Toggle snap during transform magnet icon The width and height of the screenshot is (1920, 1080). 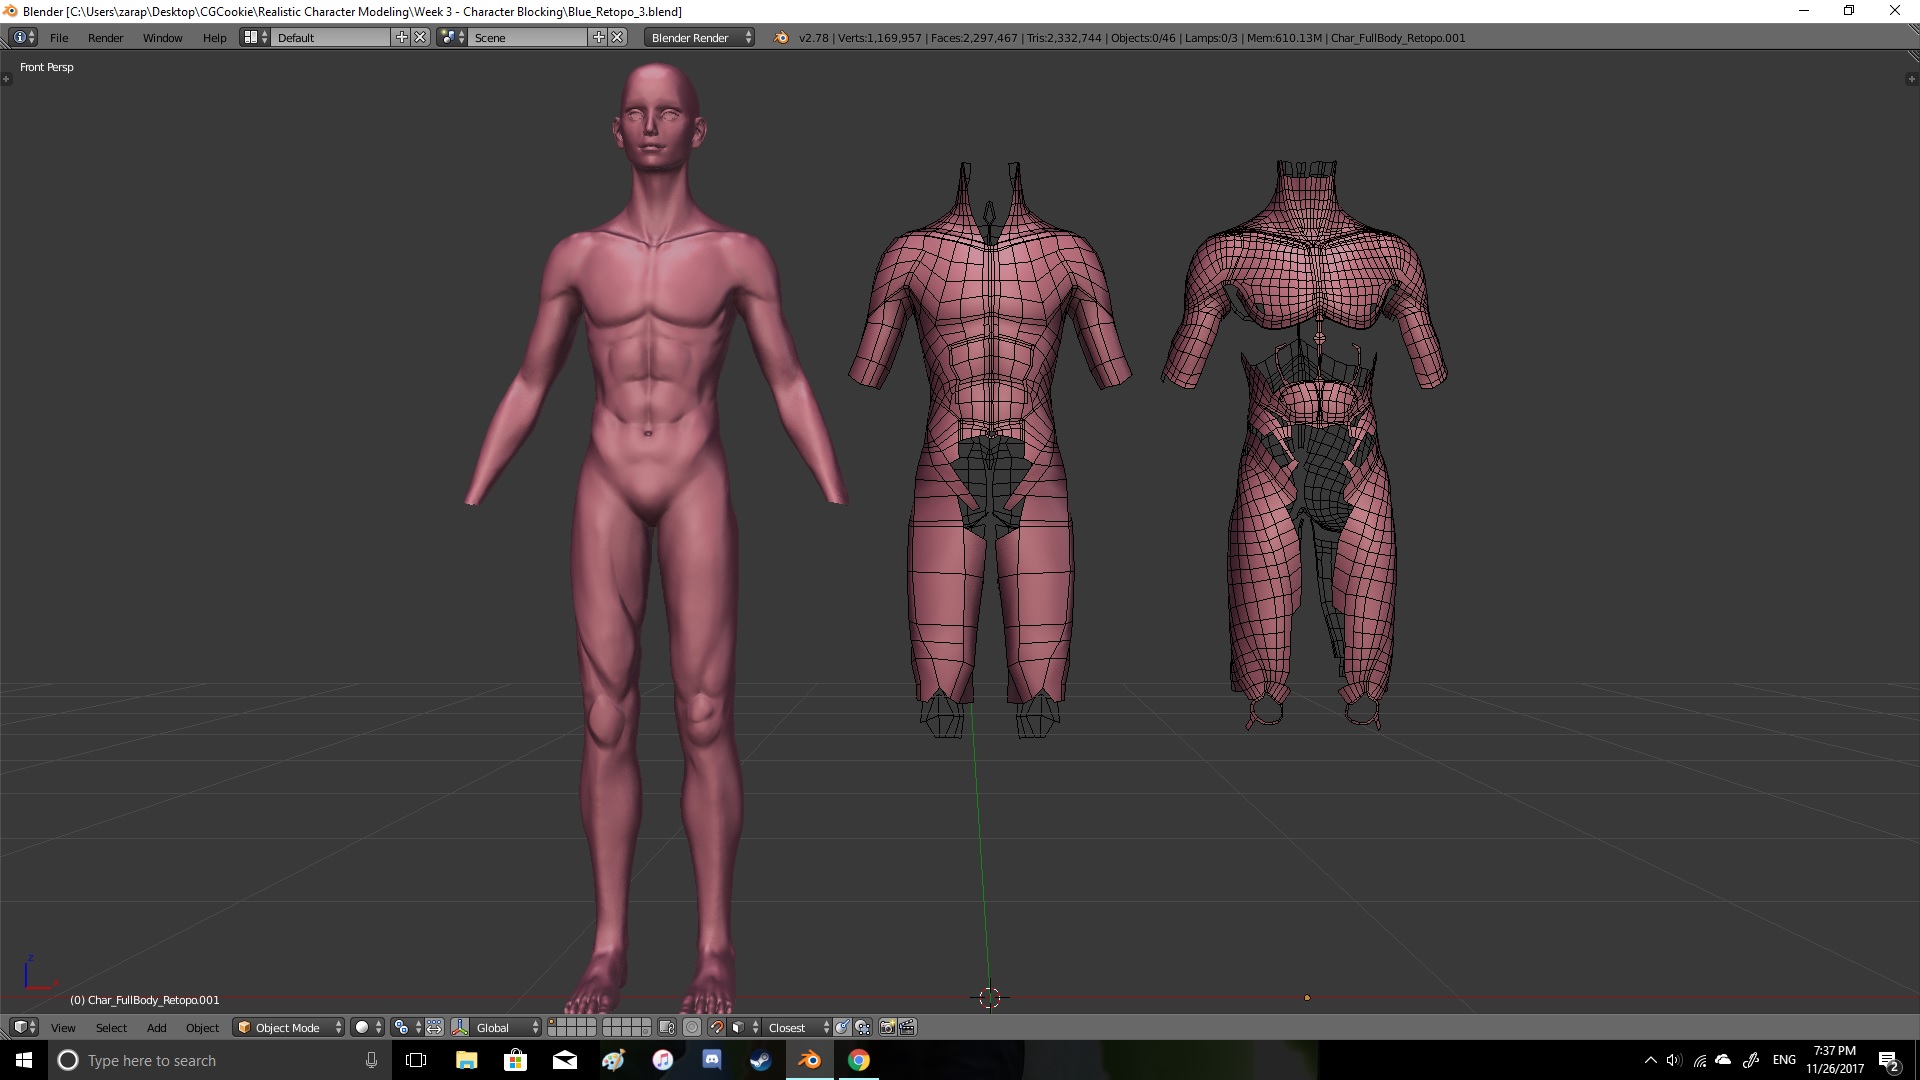tap(716, 1027)
